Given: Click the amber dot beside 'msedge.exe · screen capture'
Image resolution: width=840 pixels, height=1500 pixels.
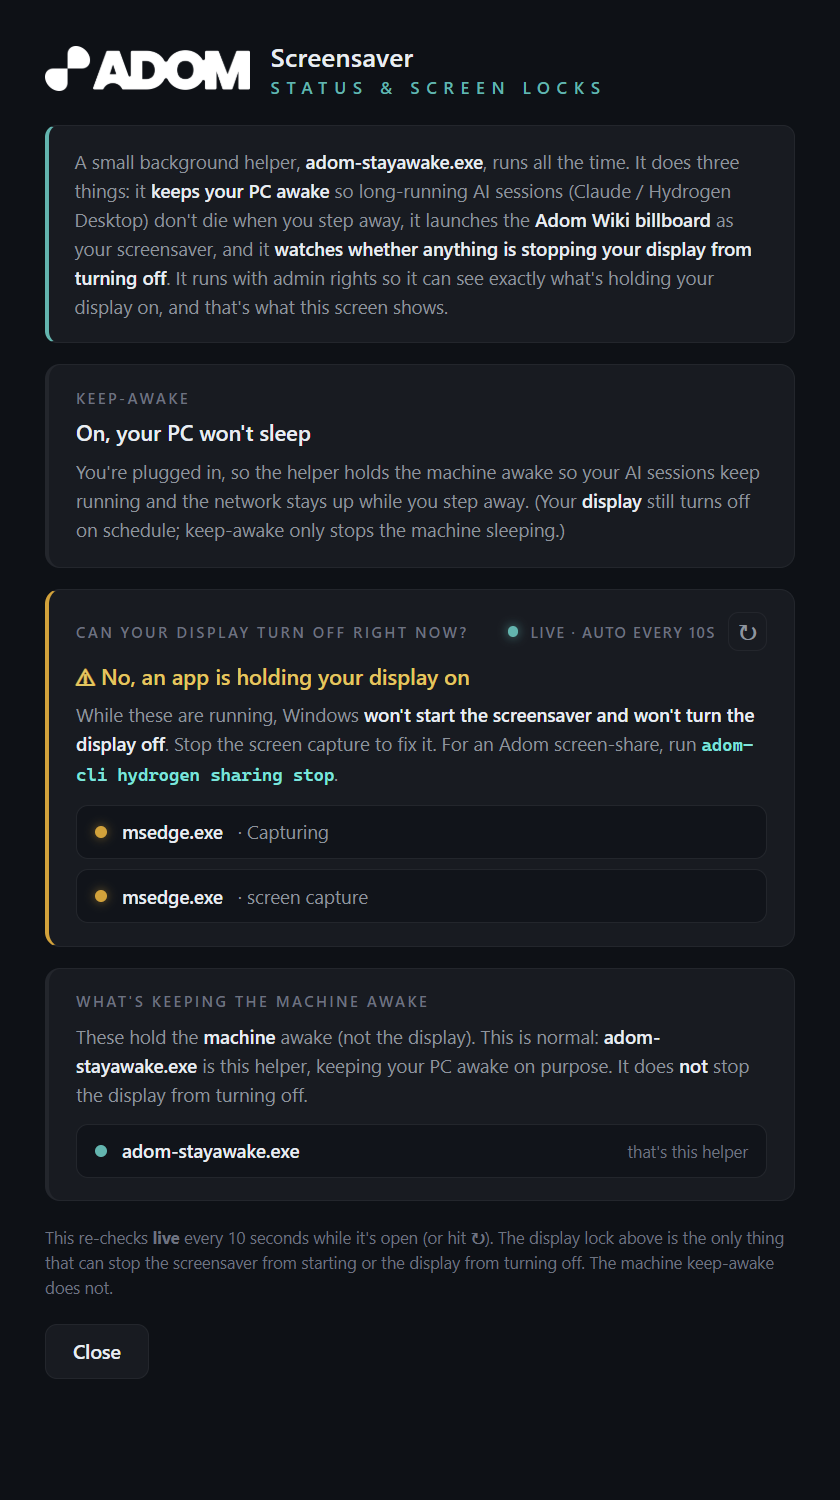Looking at the screenshot, I should point(100,897).
